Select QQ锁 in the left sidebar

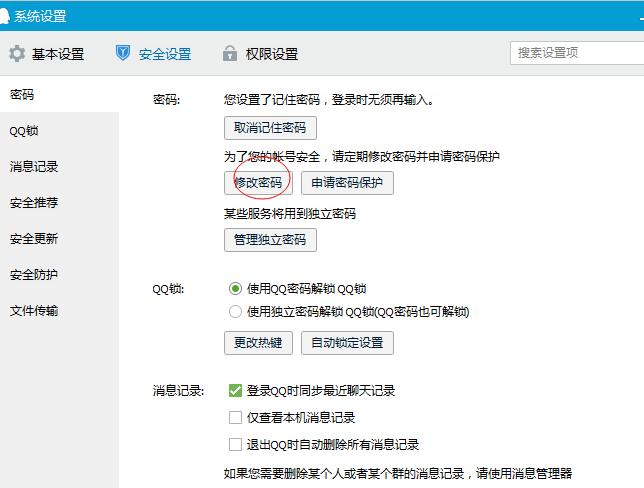click(59, 131)
